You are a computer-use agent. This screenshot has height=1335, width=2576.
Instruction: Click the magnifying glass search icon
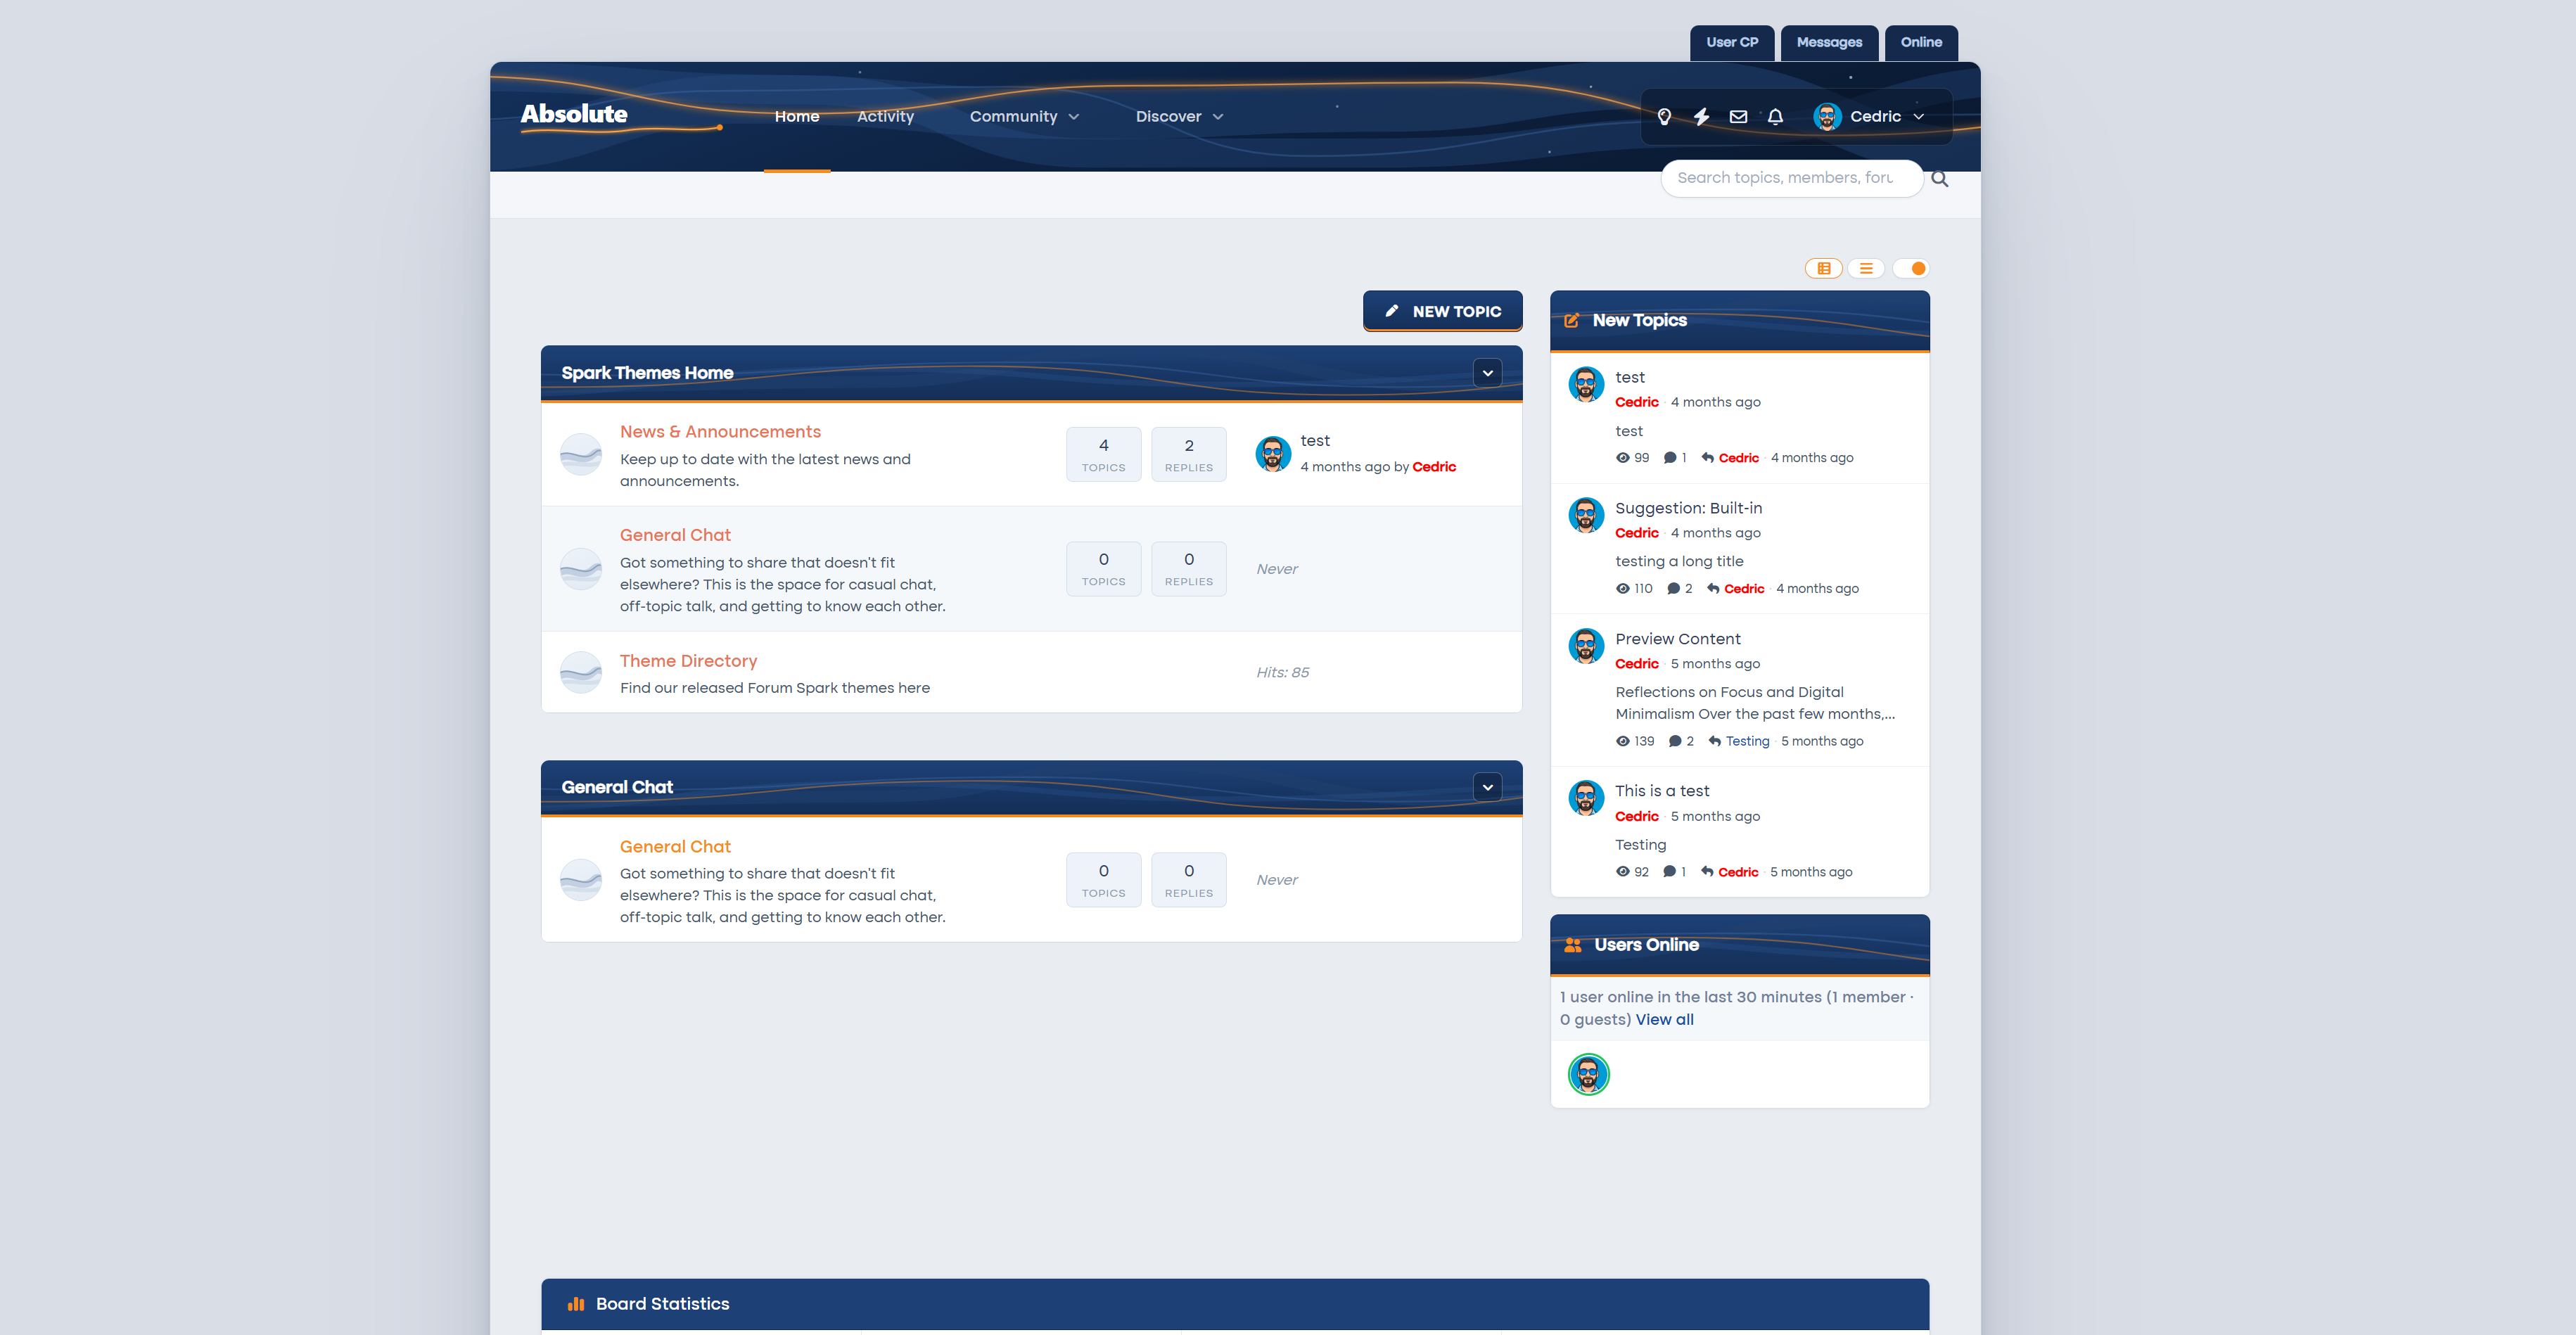coord(1940,179)
